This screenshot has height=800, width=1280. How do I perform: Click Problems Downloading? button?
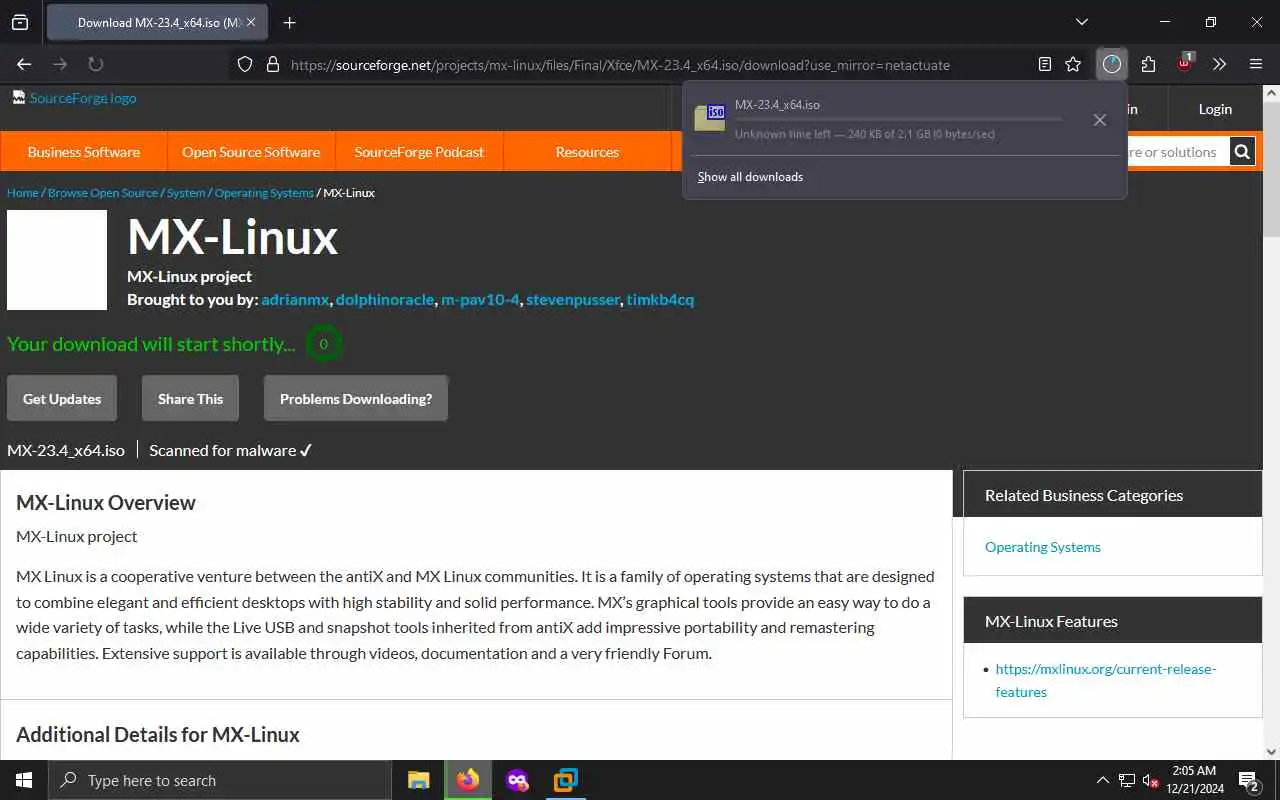click(356, 398)
